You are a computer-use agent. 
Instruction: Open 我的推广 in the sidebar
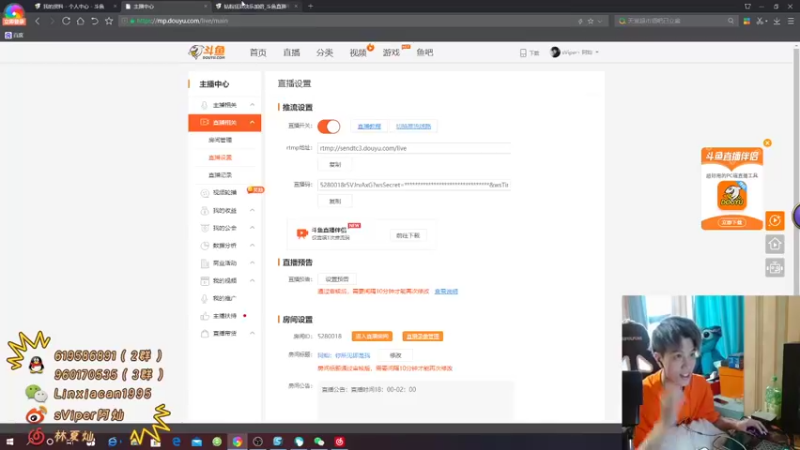point(224,298)
